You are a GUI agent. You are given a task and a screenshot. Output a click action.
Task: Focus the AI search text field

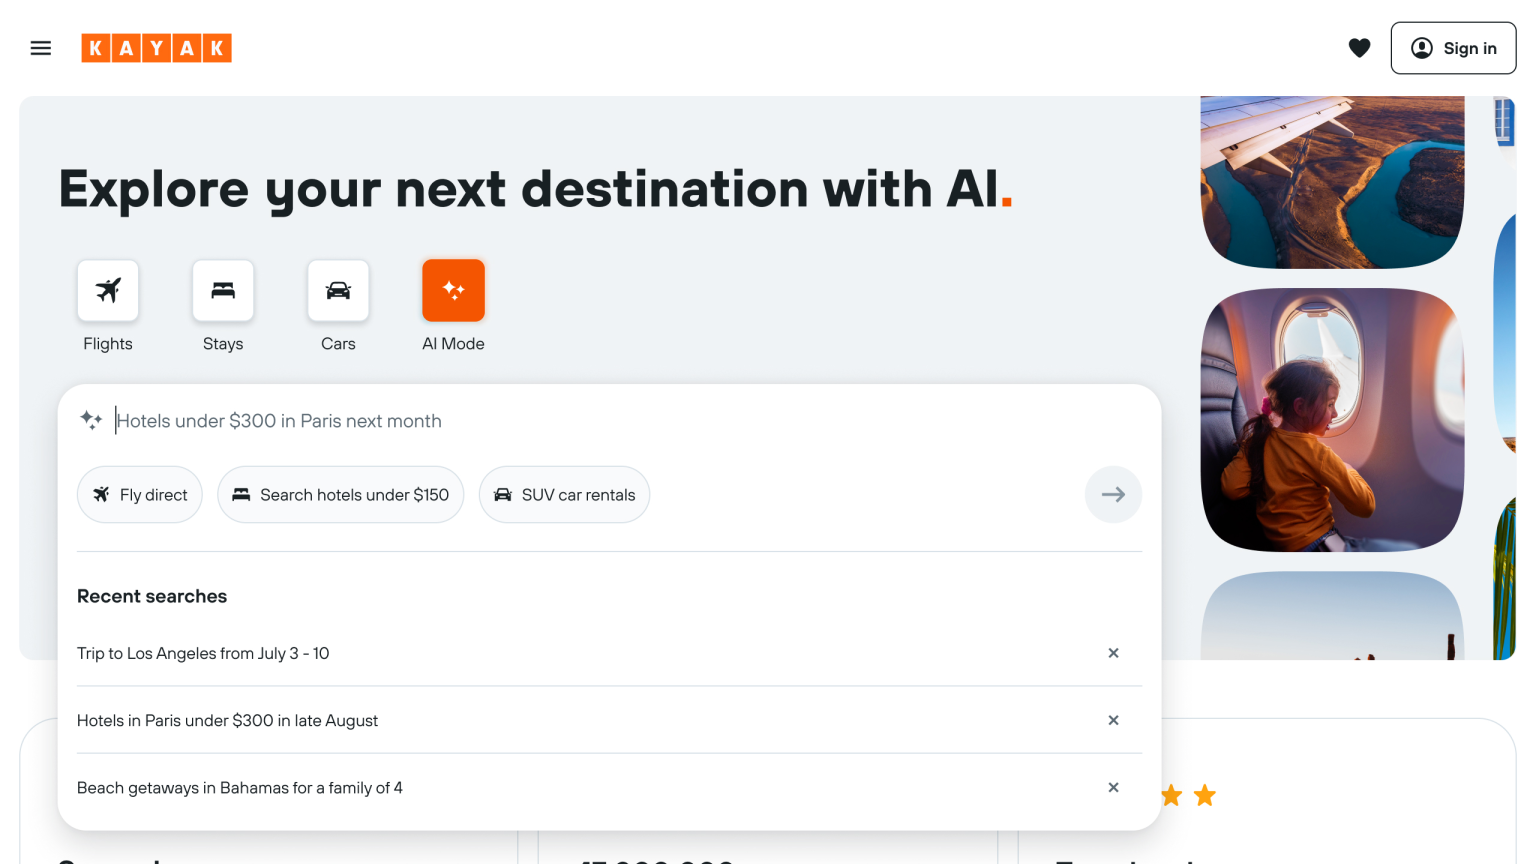[x=600, y=421]
